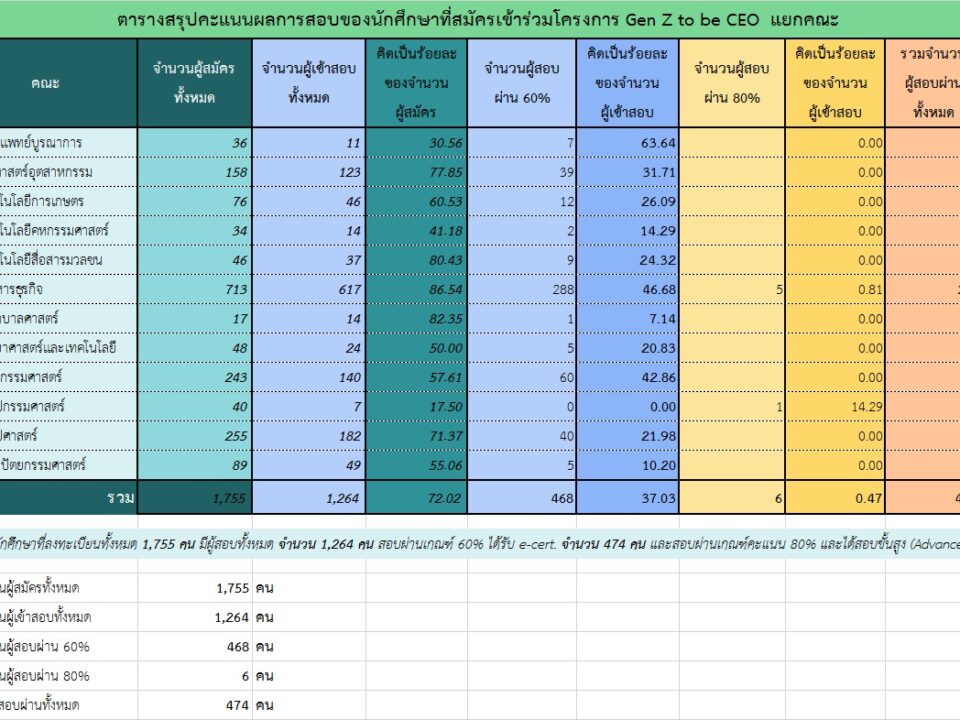This screenshot has width=960, height=720.
Task: Select the percentage cell 17.50
Action: click(416, 407)
